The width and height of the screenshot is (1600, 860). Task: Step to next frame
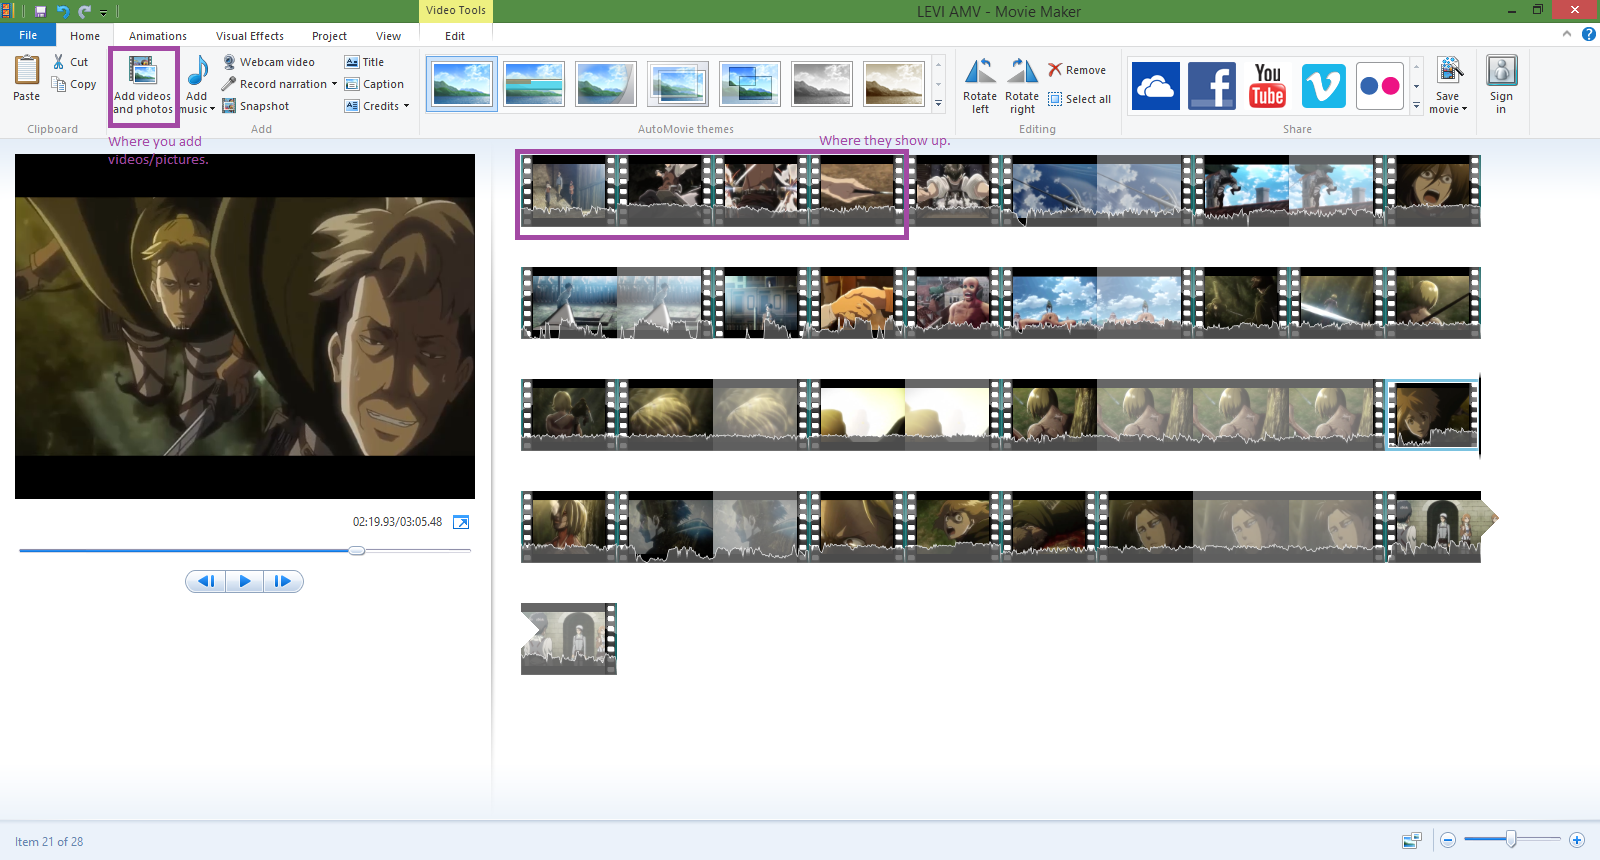283,581
